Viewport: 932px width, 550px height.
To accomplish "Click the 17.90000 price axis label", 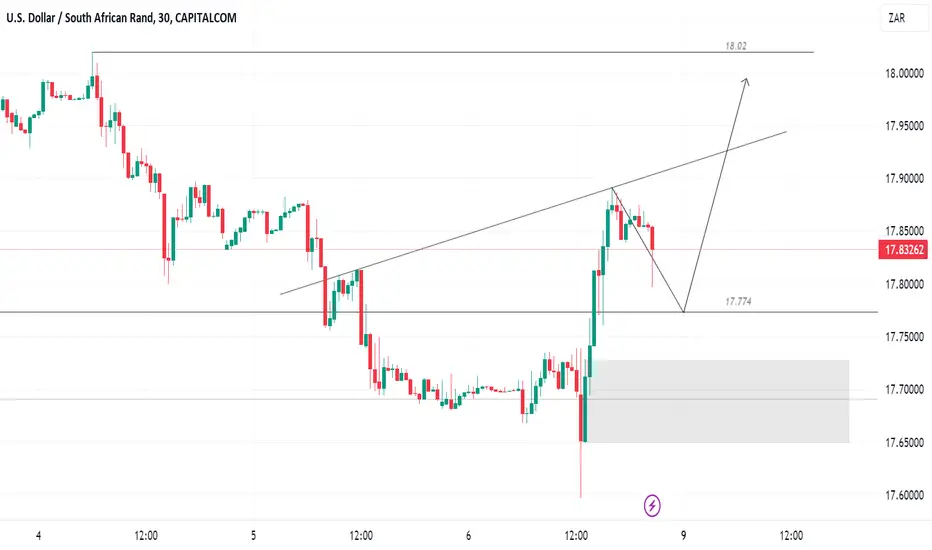I will coord(904,178).
